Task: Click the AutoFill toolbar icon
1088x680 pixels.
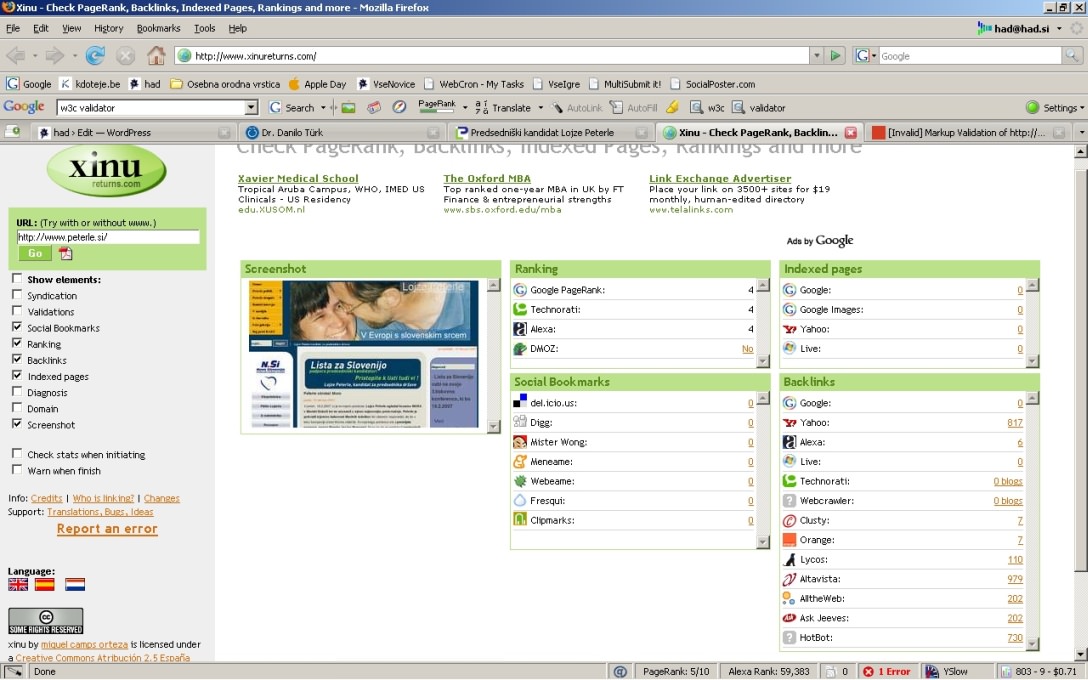Action: (x=634, y=108)
